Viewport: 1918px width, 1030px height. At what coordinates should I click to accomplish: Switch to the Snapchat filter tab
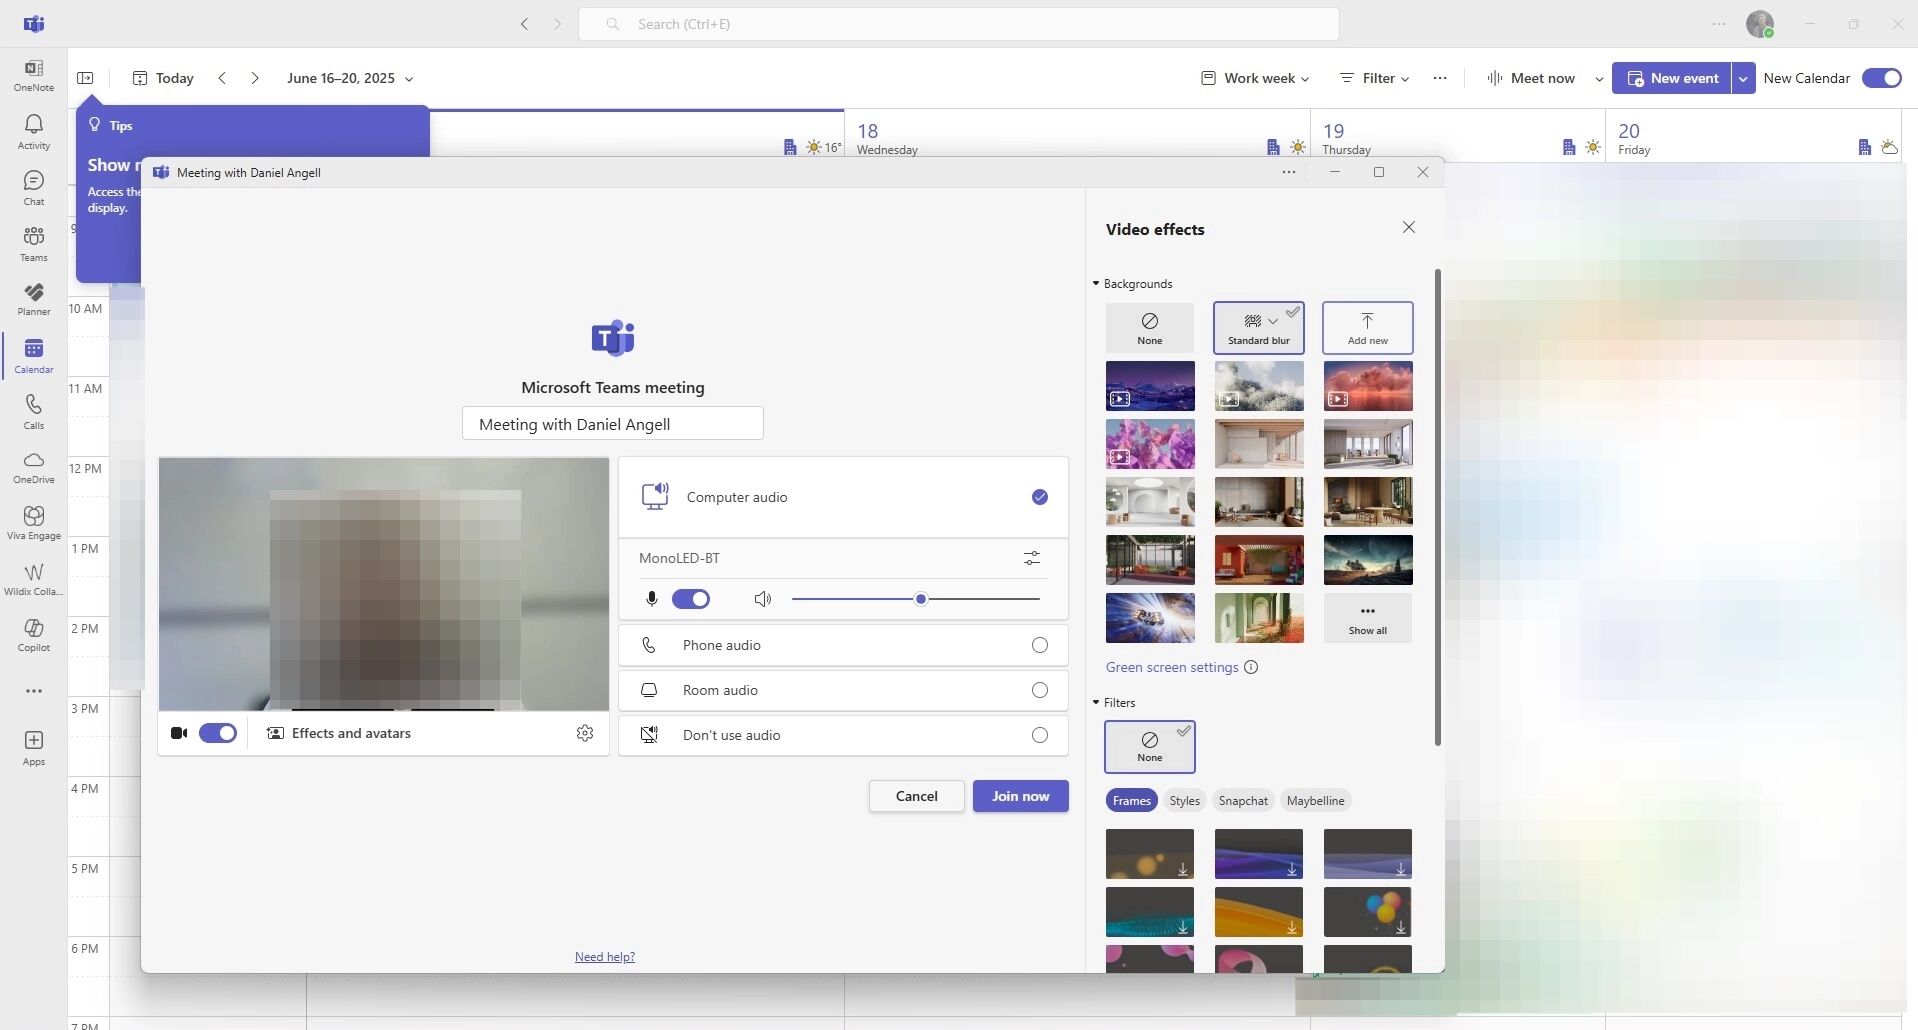point(1243,800)
